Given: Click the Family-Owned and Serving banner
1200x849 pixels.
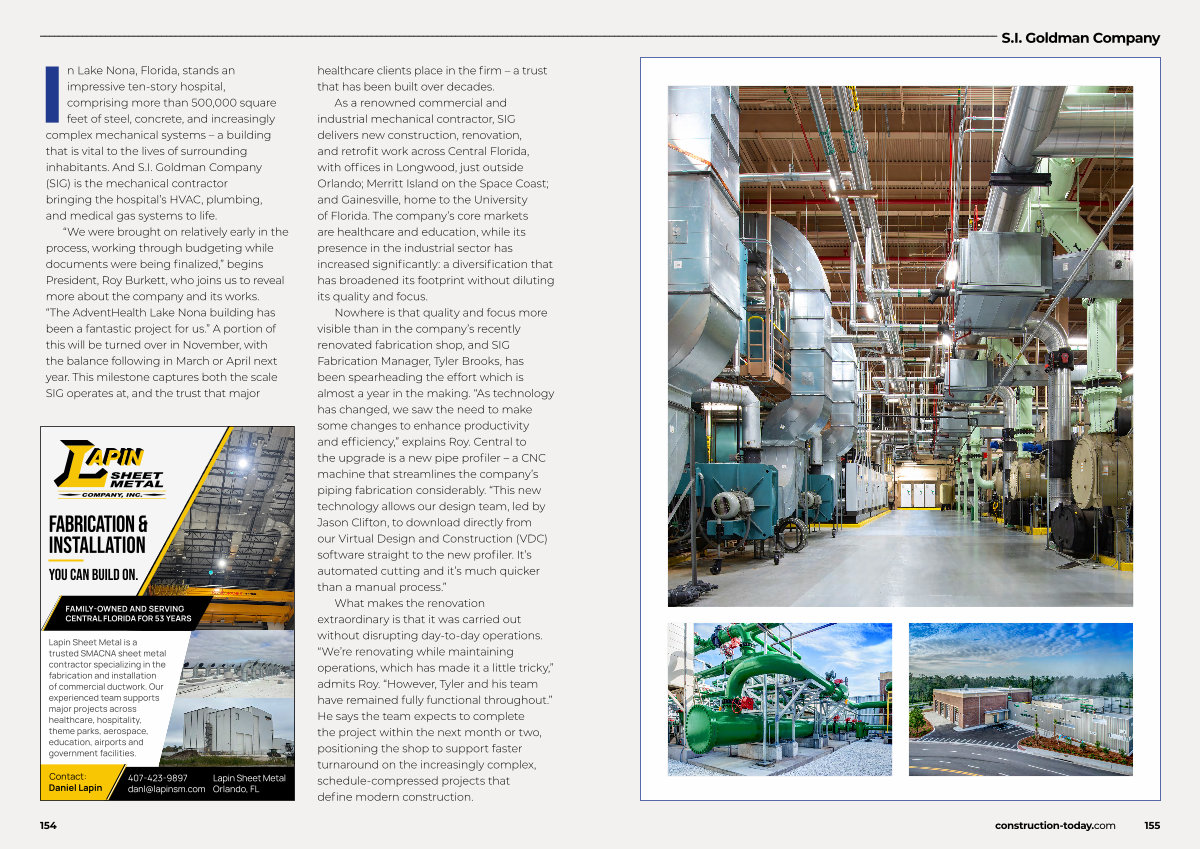Looking at the screenshot, I should tap(128, 613).
